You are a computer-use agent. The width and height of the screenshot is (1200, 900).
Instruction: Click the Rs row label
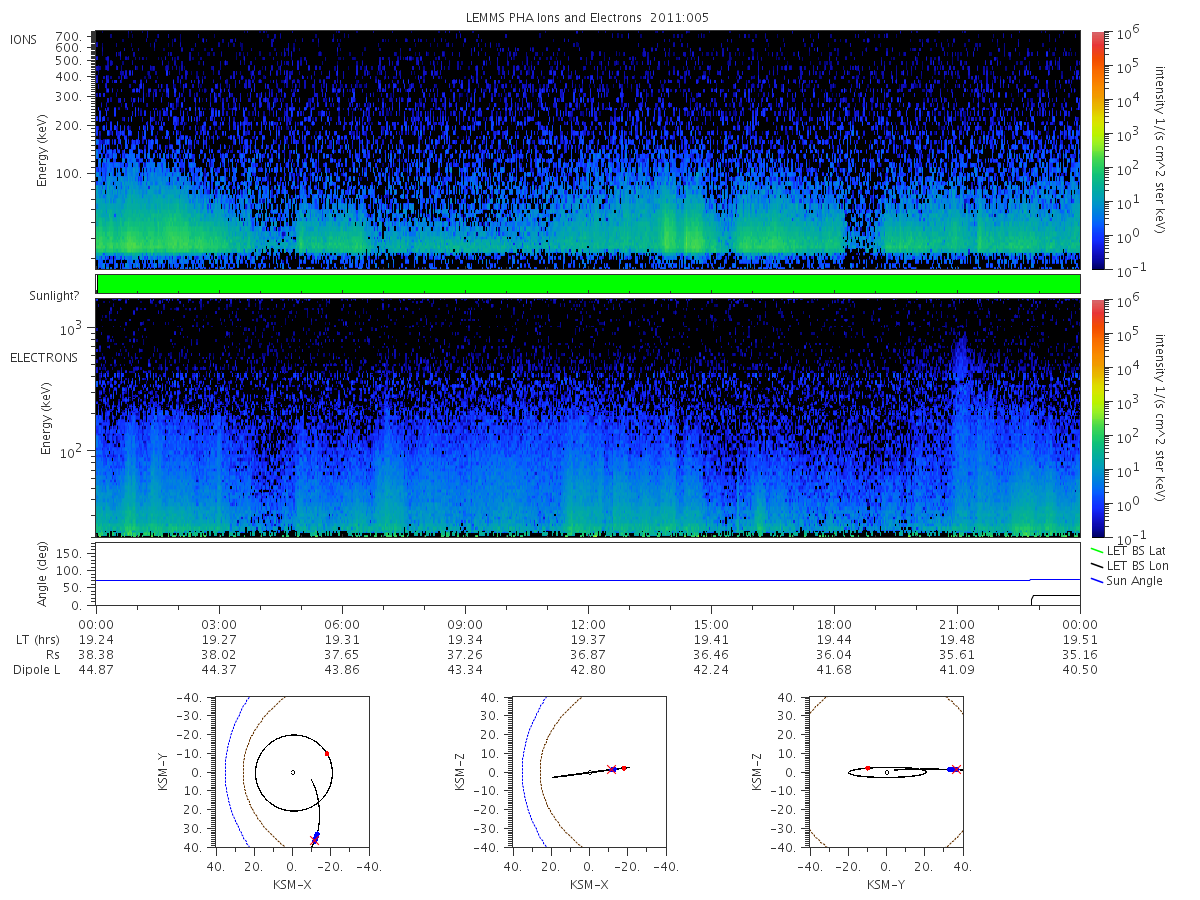[52, 655]
